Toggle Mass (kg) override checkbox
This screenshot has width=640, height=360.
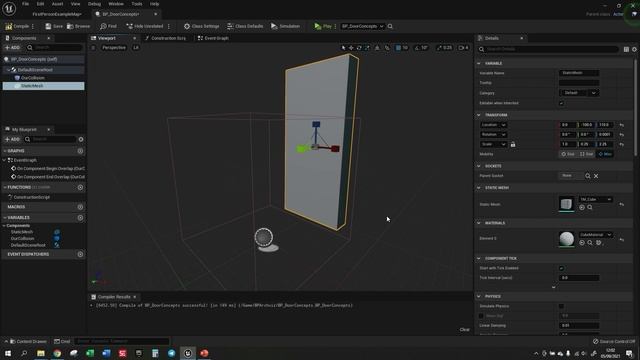pos(481,316)
